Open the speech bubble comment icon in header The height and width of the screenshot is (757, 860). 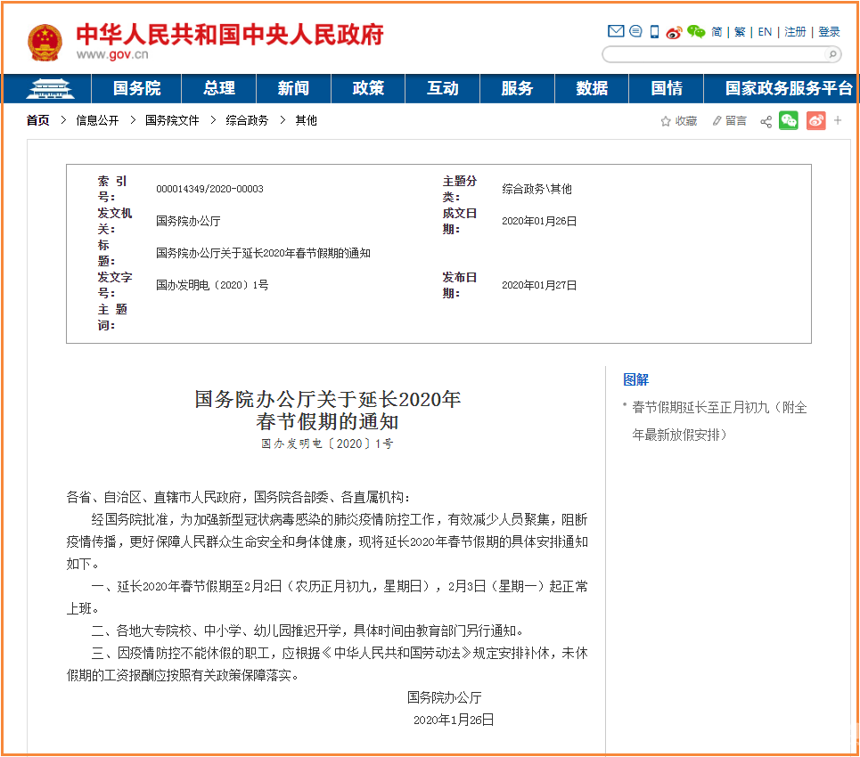pyautogui.click(x=635, y=32)
